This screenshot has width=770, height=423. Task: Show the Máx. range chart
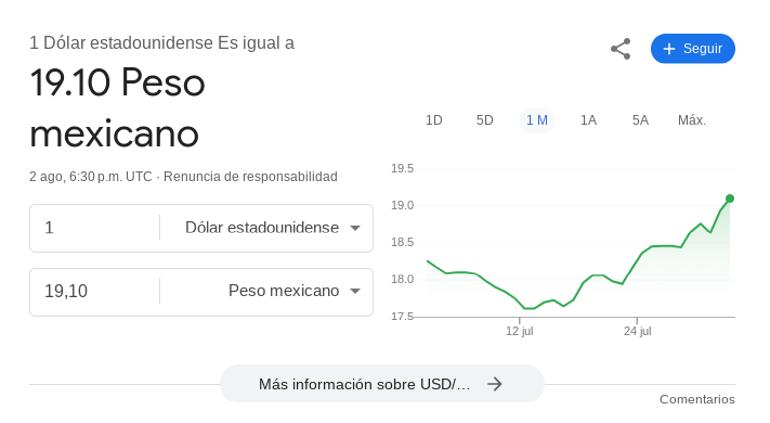tap(692, 120)
